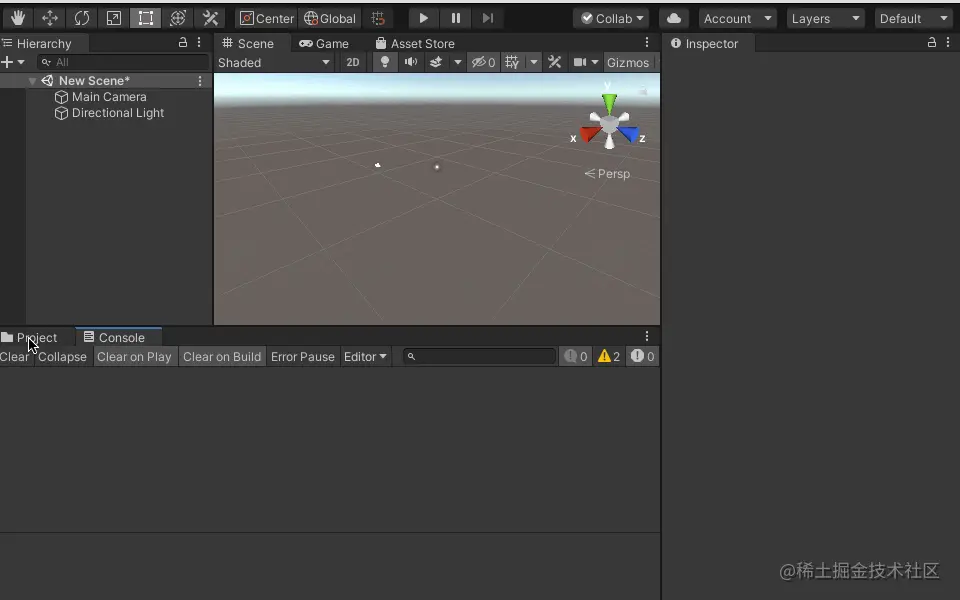Open custom editor tools

(x=210, y=18)
